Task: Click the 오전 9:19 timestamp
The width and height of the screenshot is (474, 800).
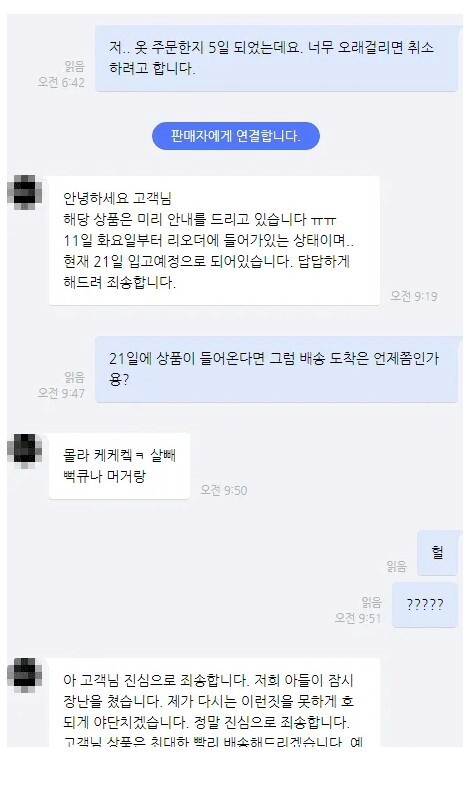Action: (414, 296)
